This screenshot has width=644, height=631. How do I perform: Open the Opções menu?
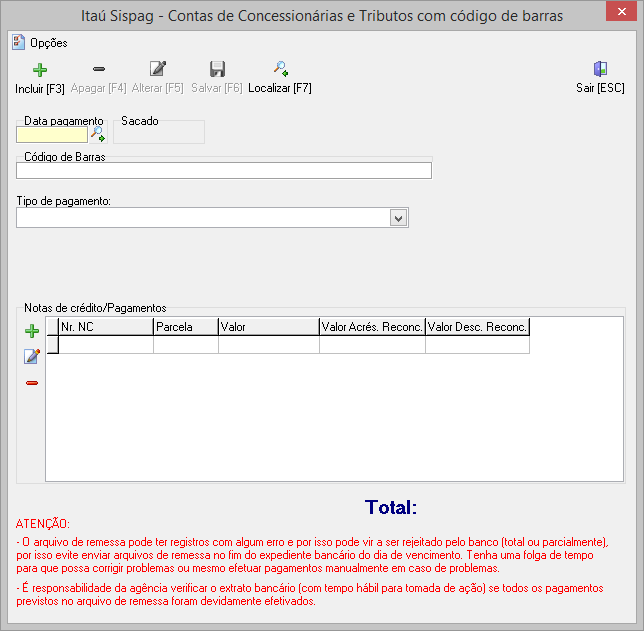49,43
